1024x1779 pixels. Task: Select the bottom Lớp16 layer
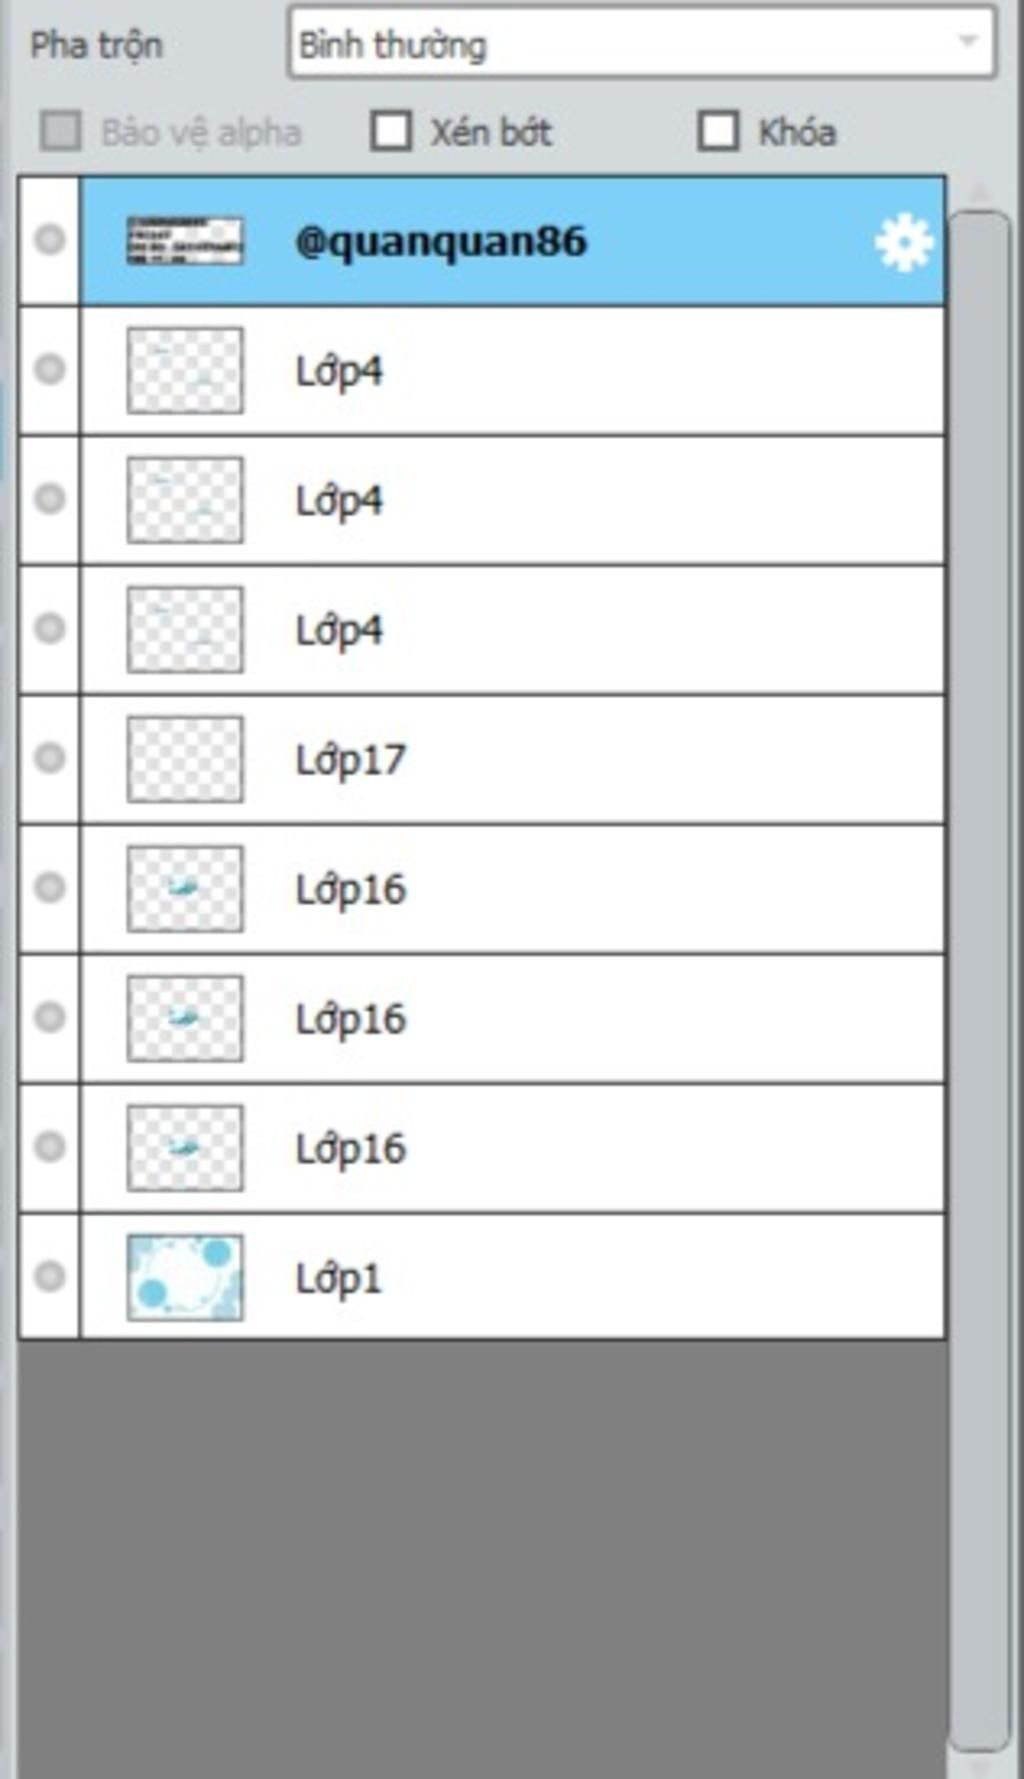click(600, 1148)
